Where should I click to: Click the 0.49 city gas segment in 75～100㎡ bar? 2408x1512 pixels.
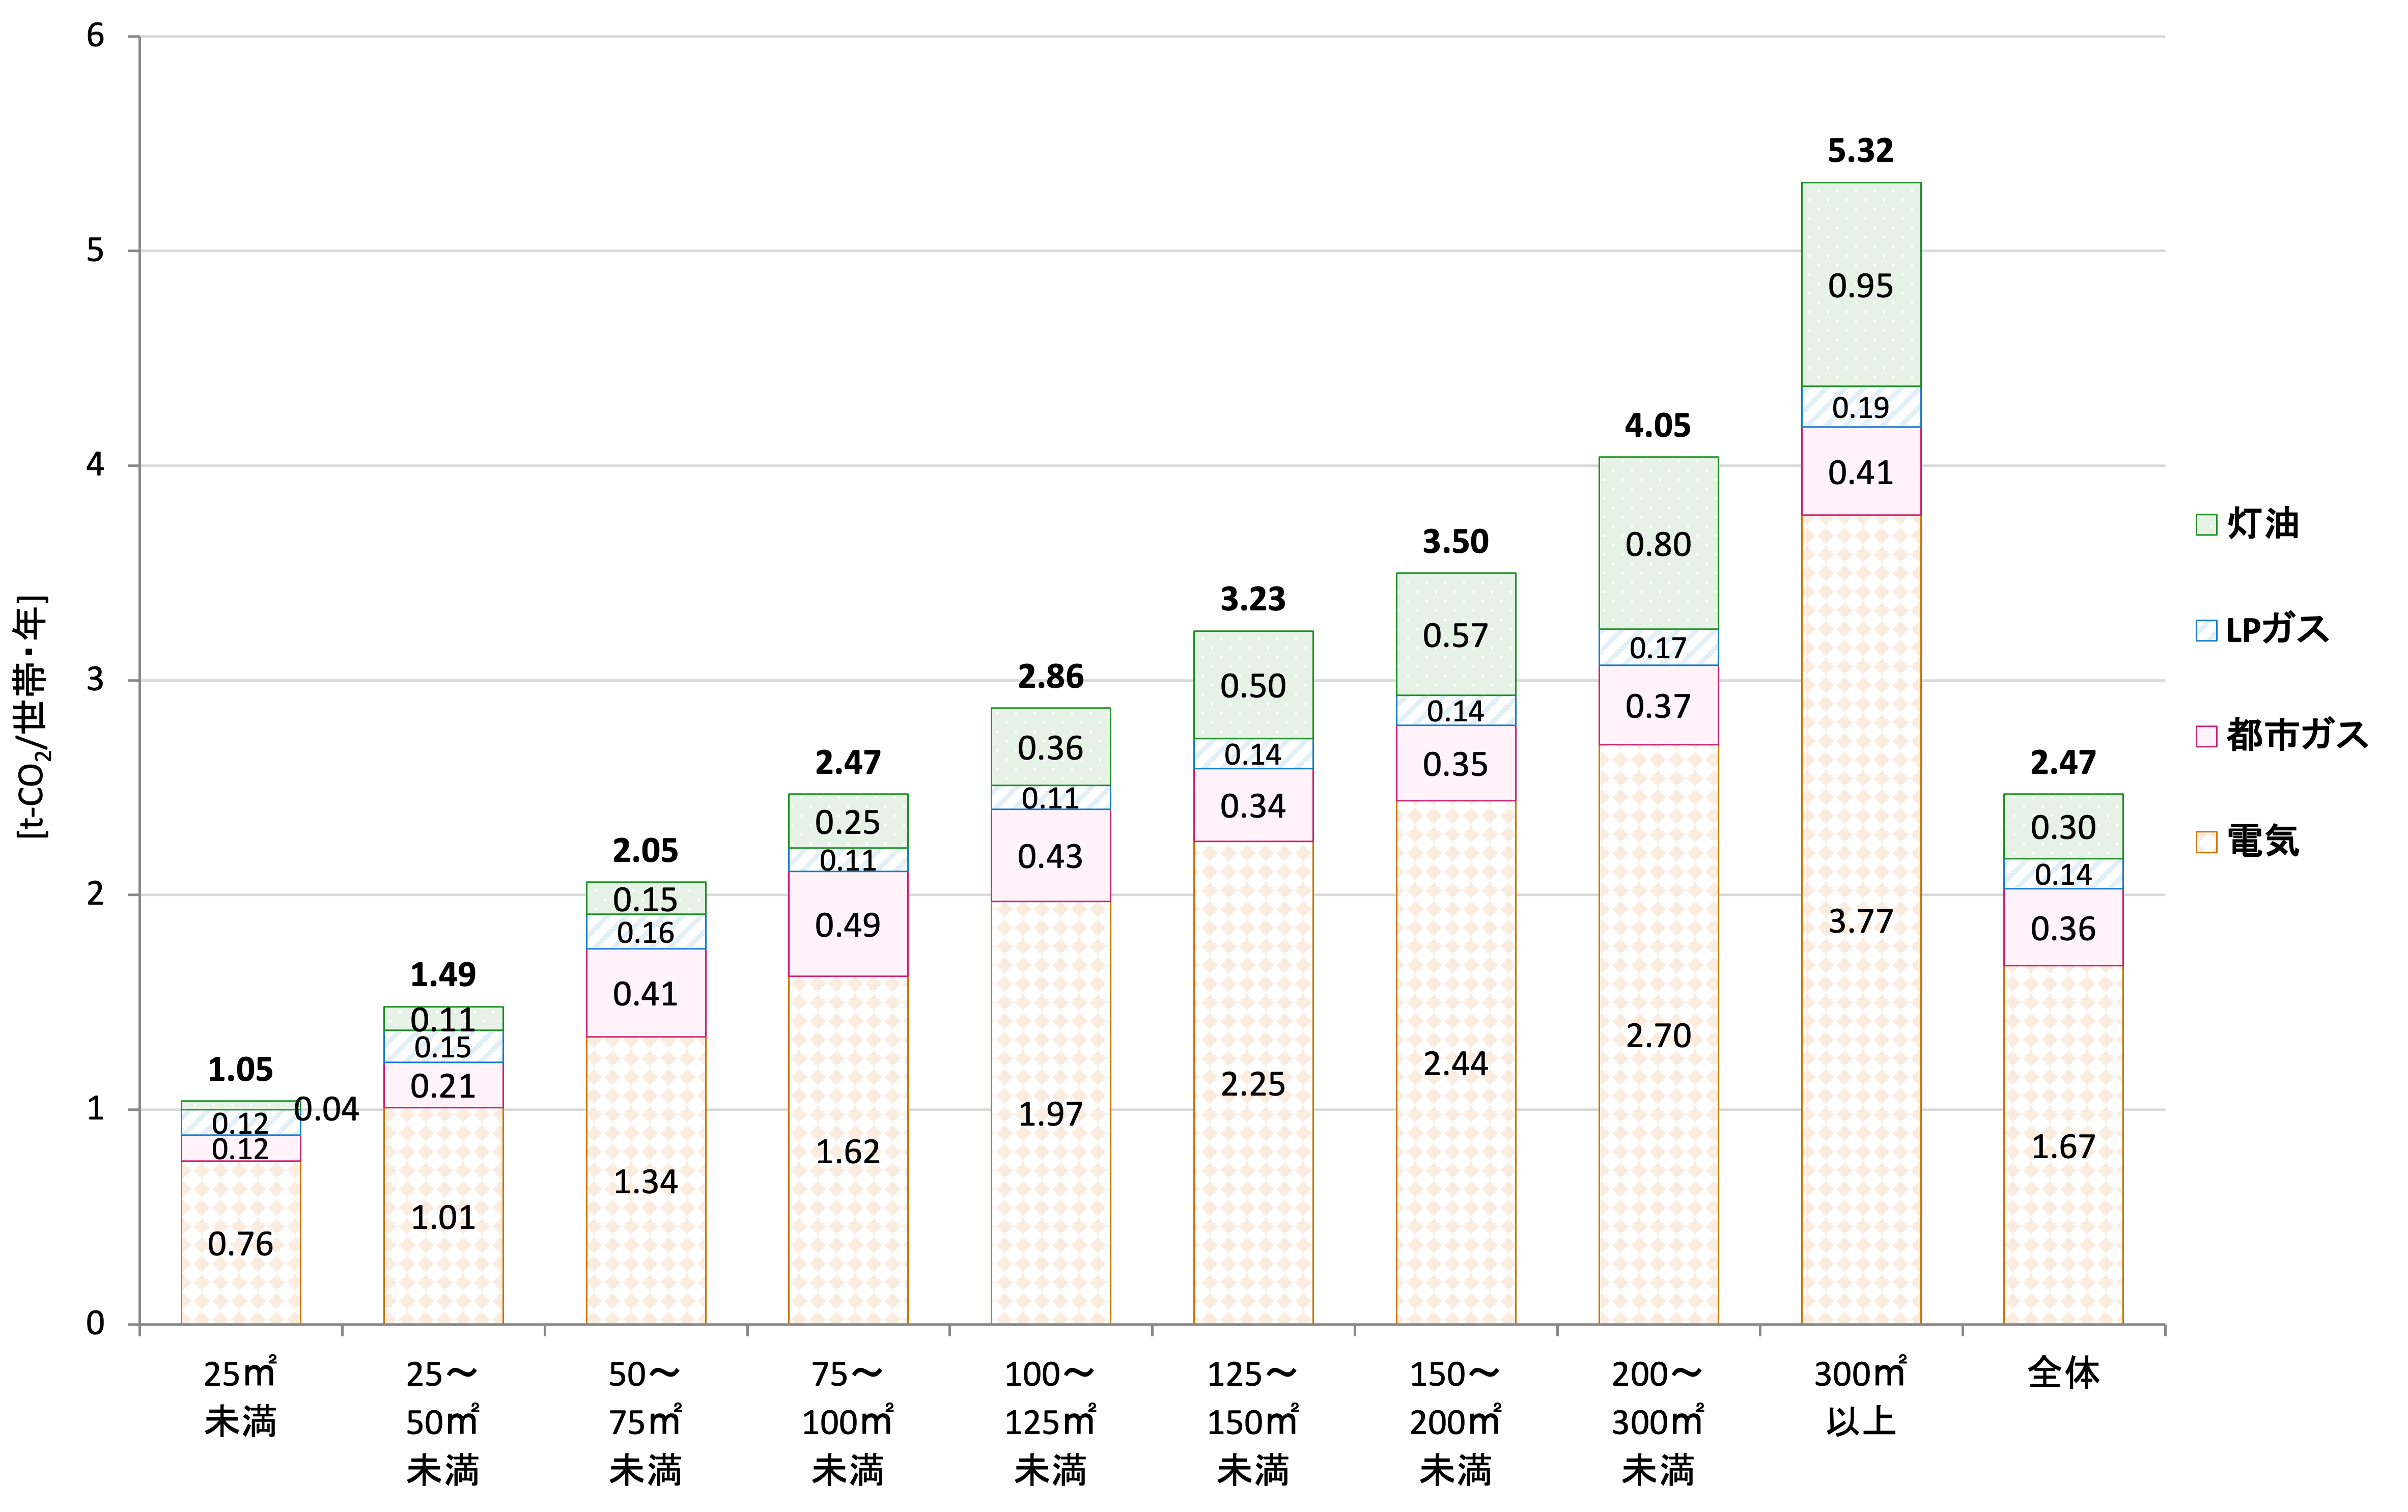tap(847, 925)
